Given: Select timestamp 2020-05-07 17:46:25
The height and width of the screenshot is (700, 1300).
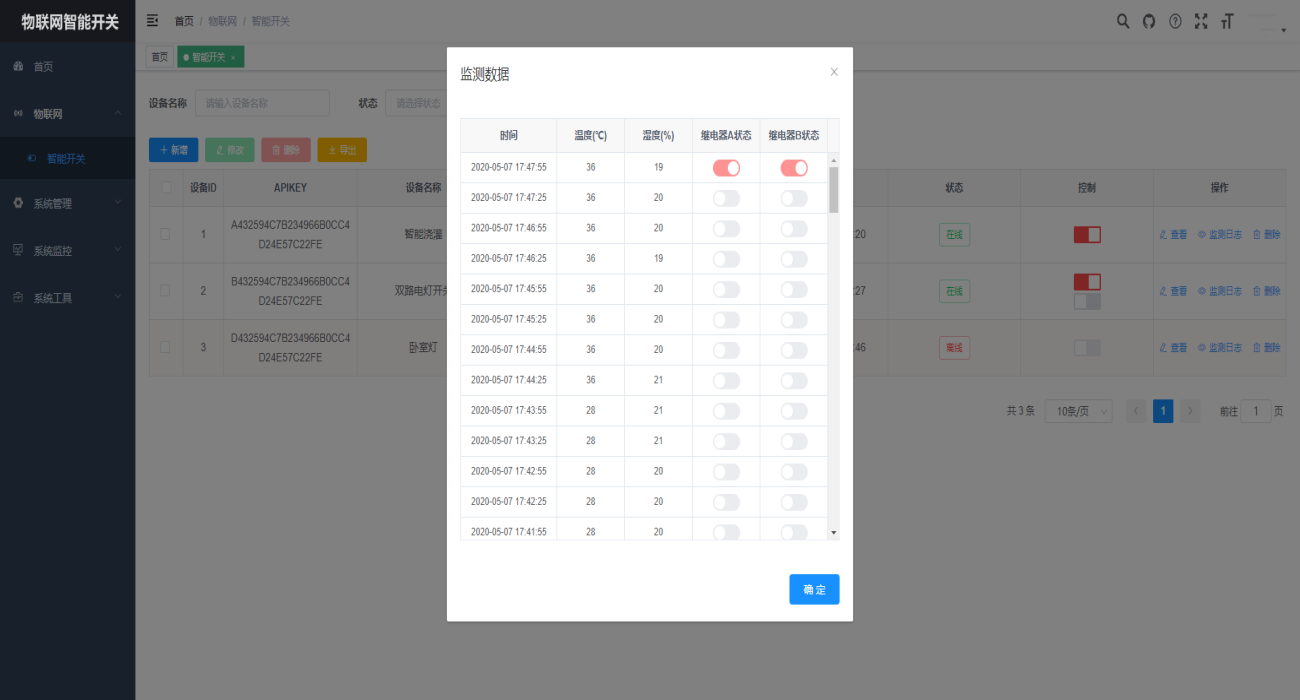Looking at the screenshot, I should tap(509, 259).
